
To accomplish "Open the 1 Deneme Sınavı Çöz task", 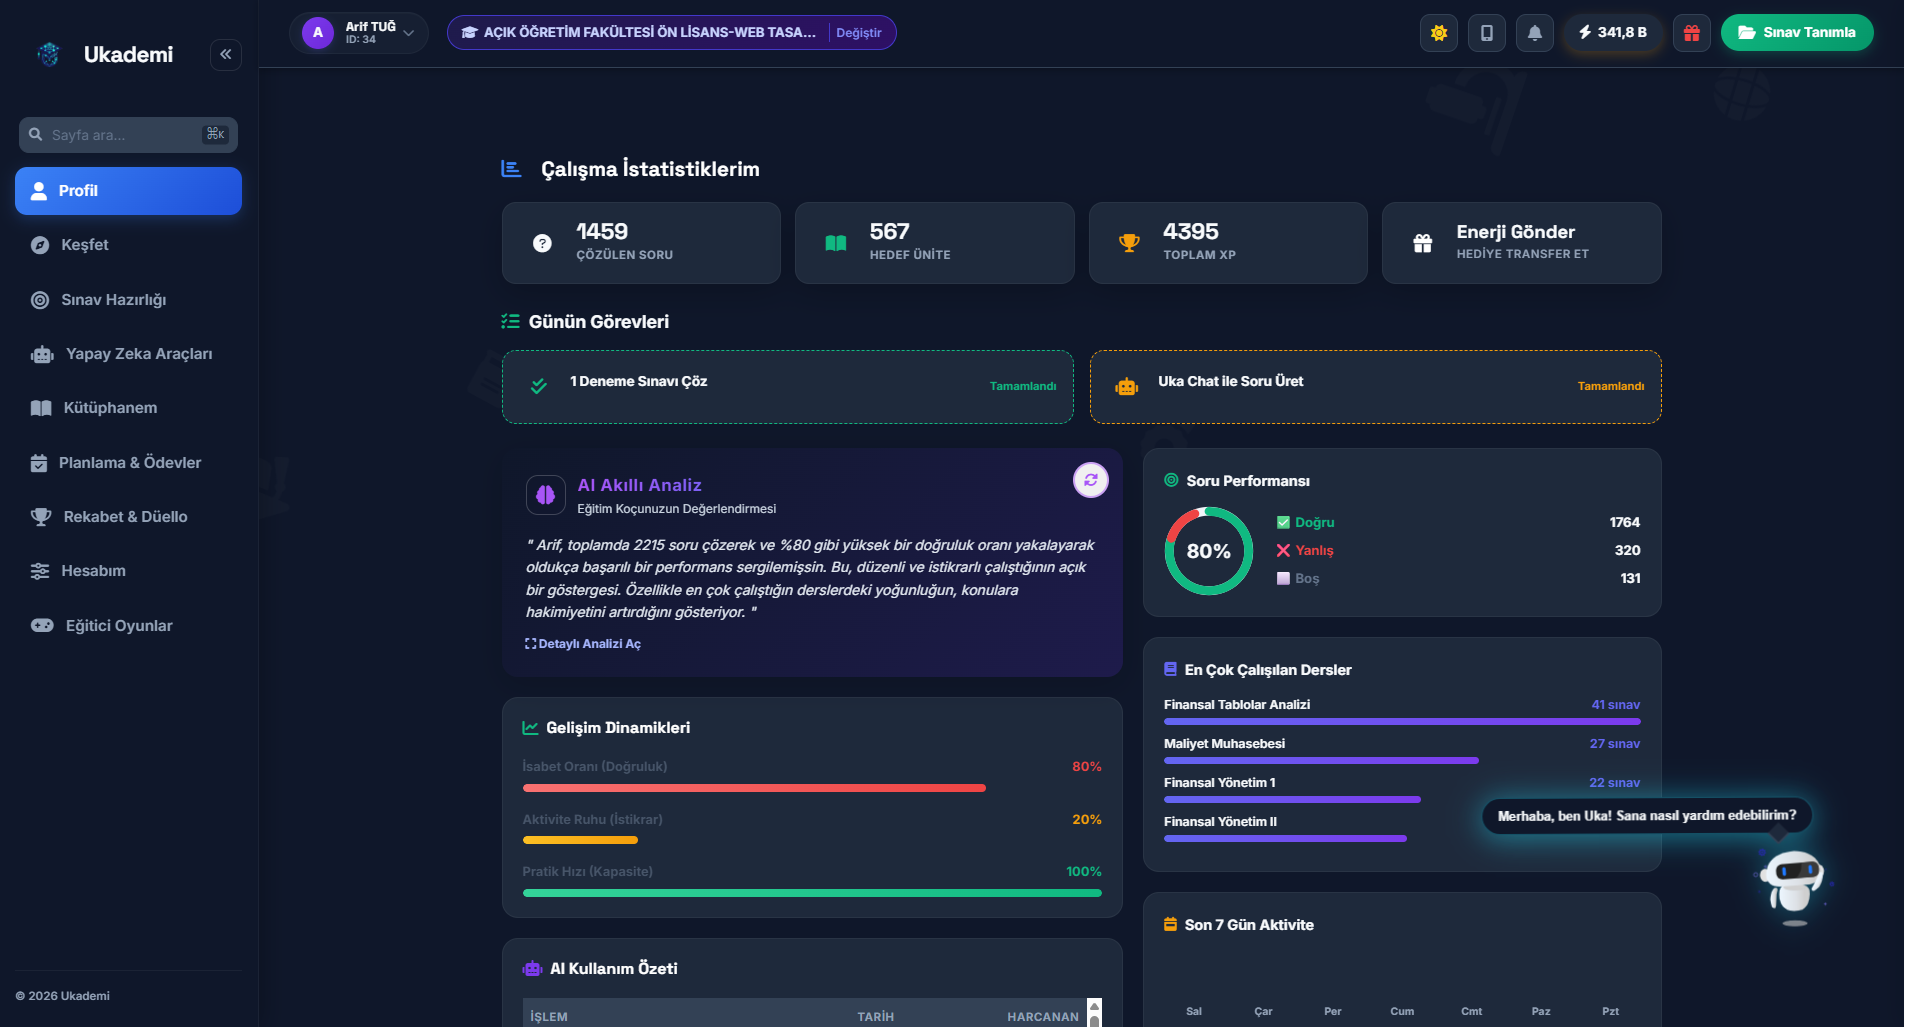I will (788, 387).
